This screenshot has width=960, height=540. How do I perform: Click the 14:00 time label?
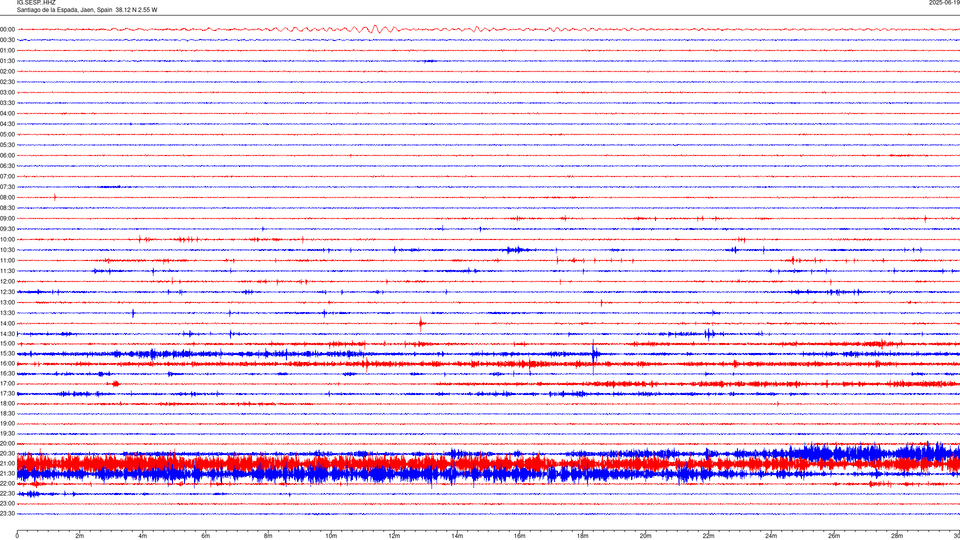[7, 324]
